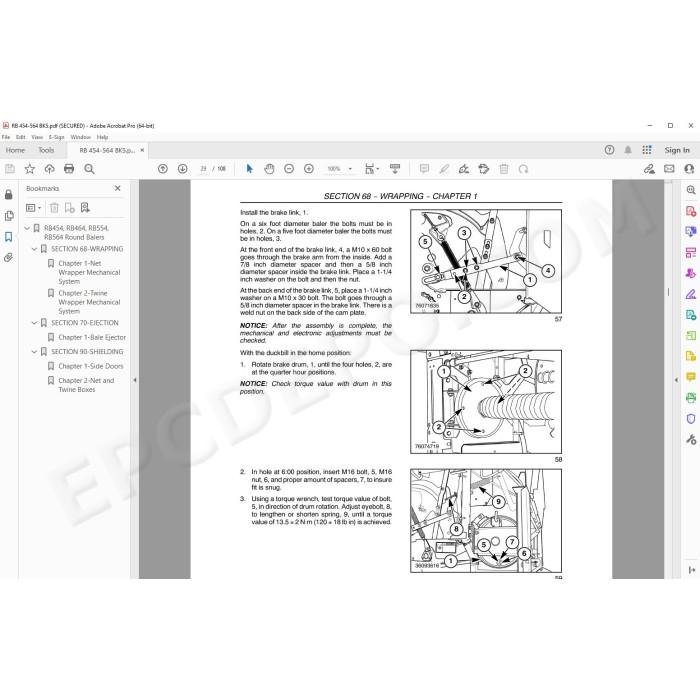This screenshot has width=700, height=700.
Task: Open the attachments paperclip panel
Action: (x=8, y=258)
